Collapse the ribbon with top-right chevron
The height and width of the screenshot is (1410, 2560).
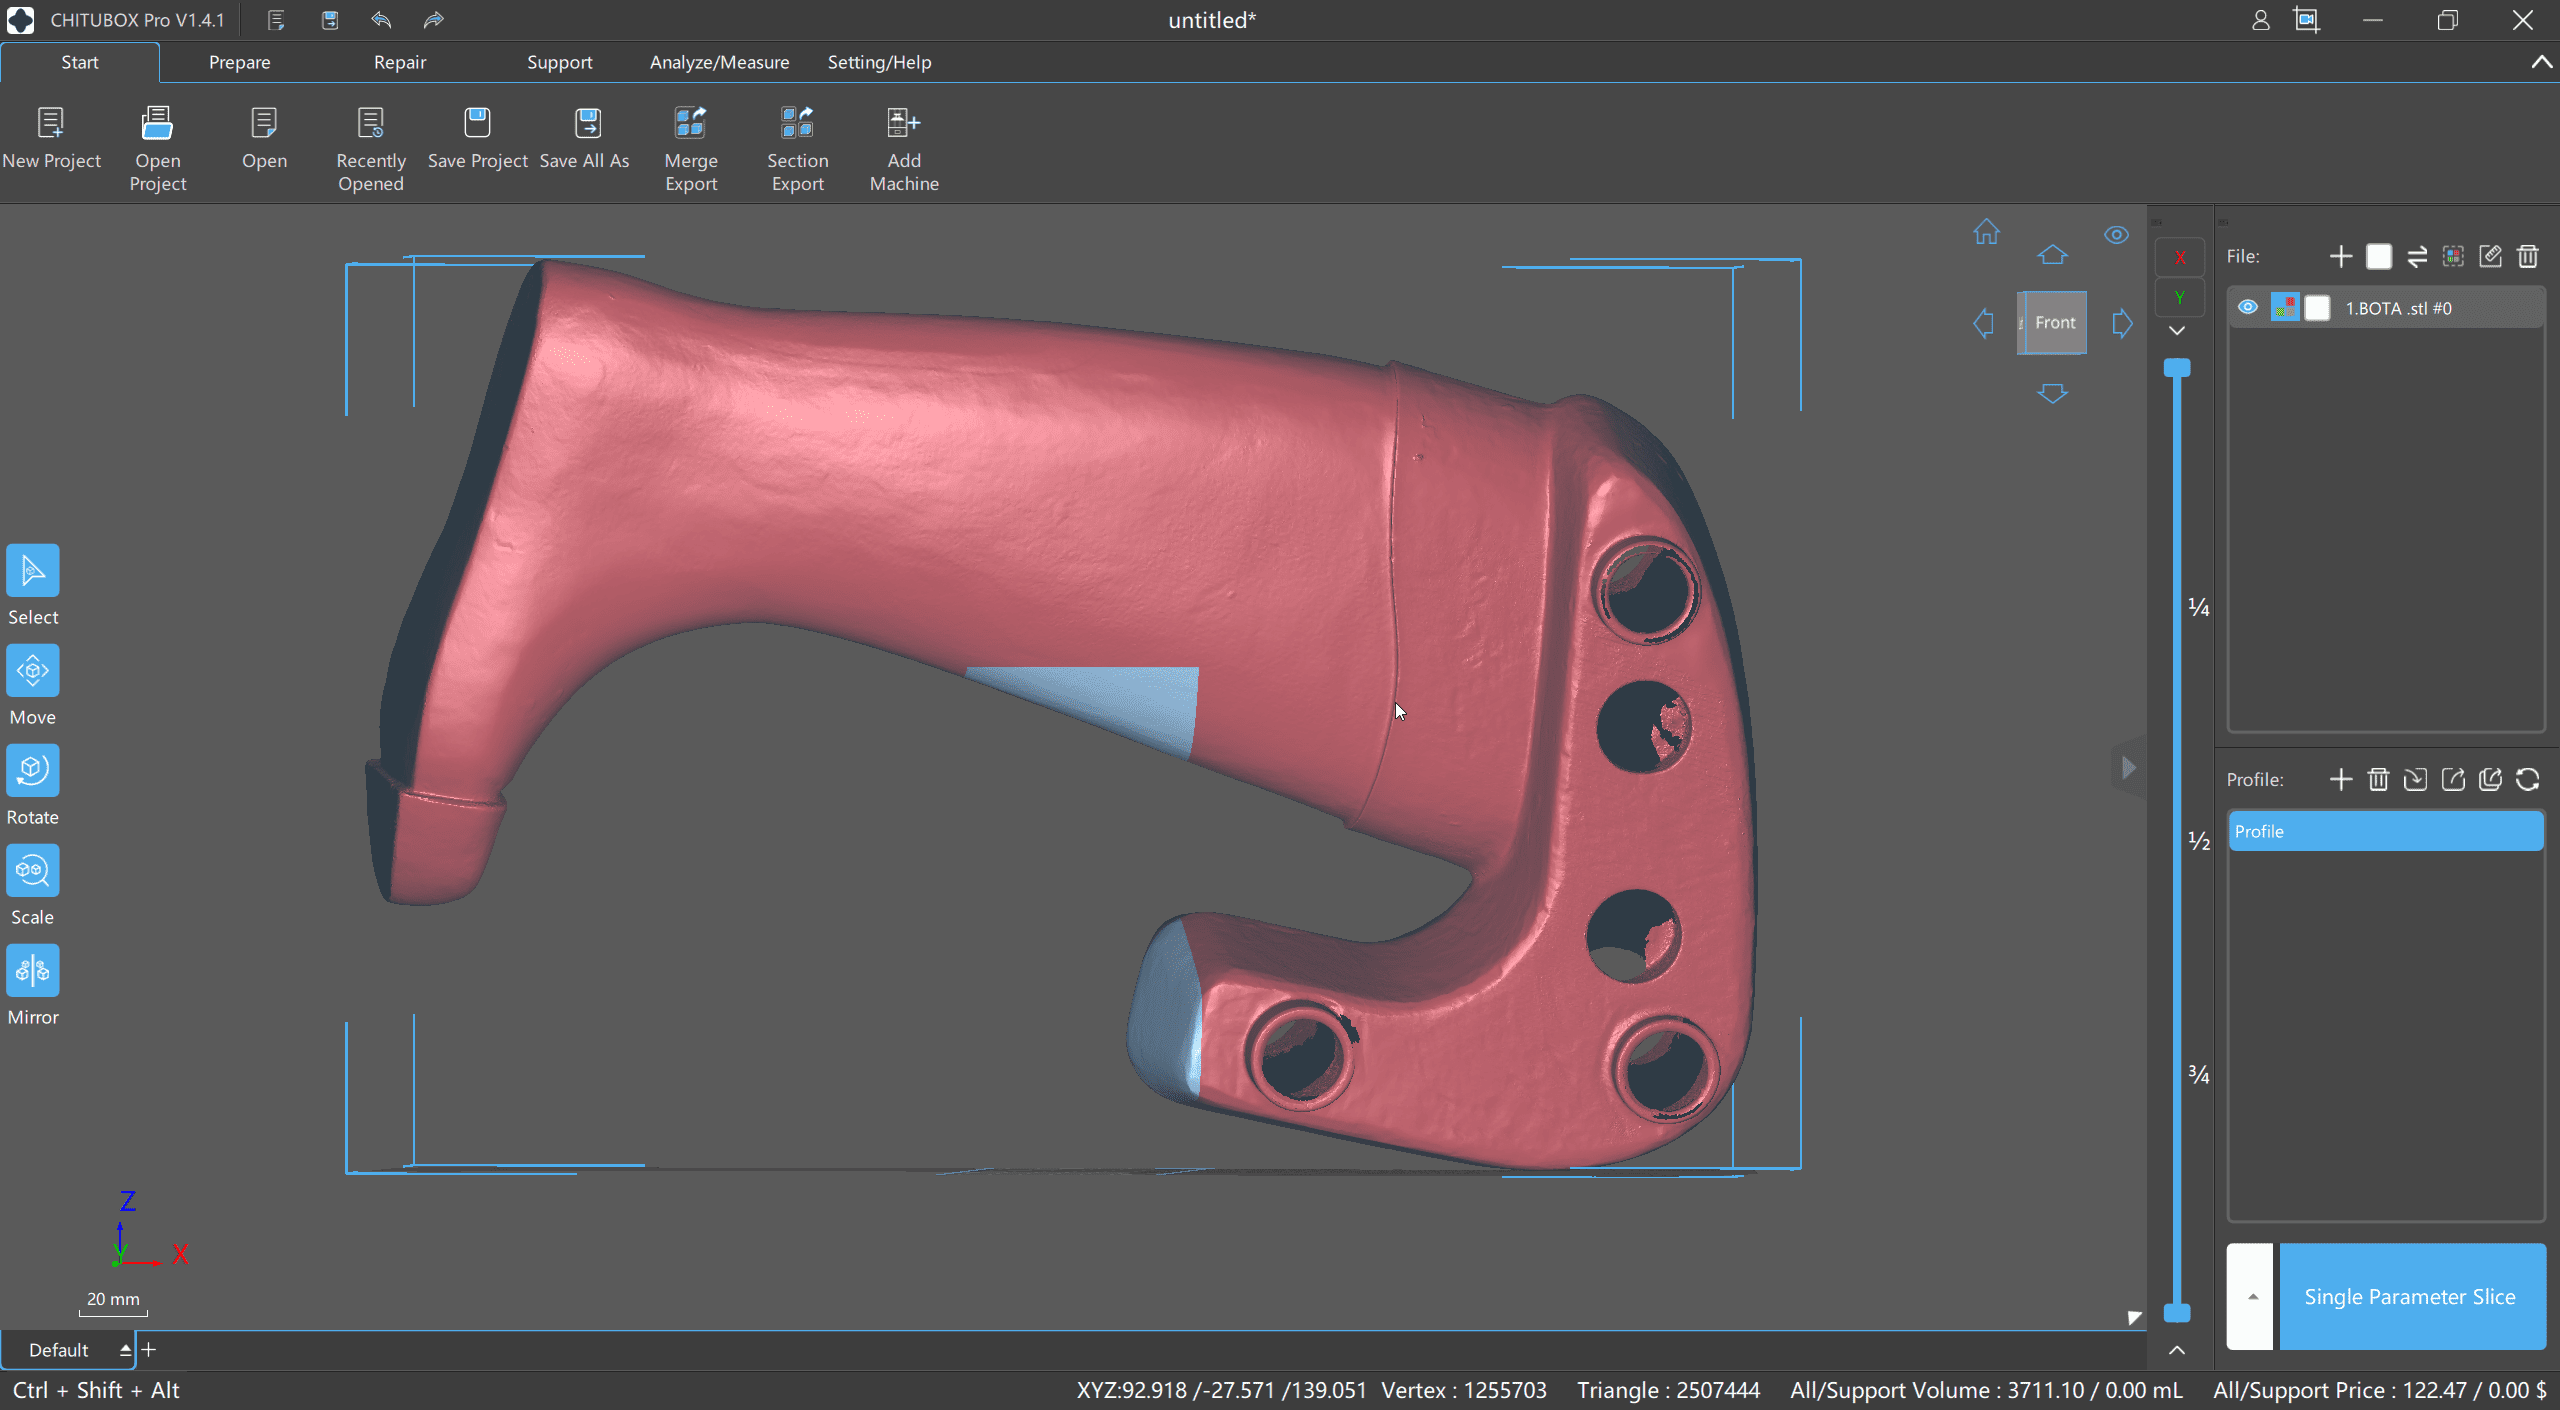pos(2541,62)
